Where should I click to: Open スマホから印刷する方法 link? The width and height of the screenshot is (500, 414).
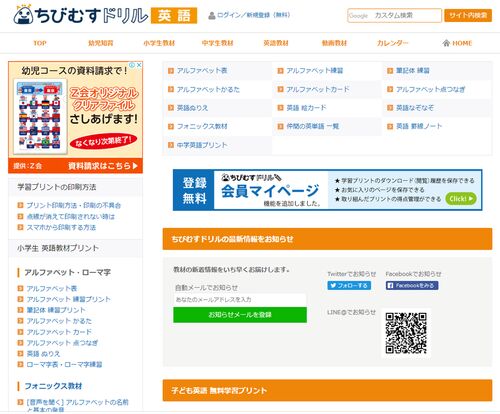coord(61,227)
